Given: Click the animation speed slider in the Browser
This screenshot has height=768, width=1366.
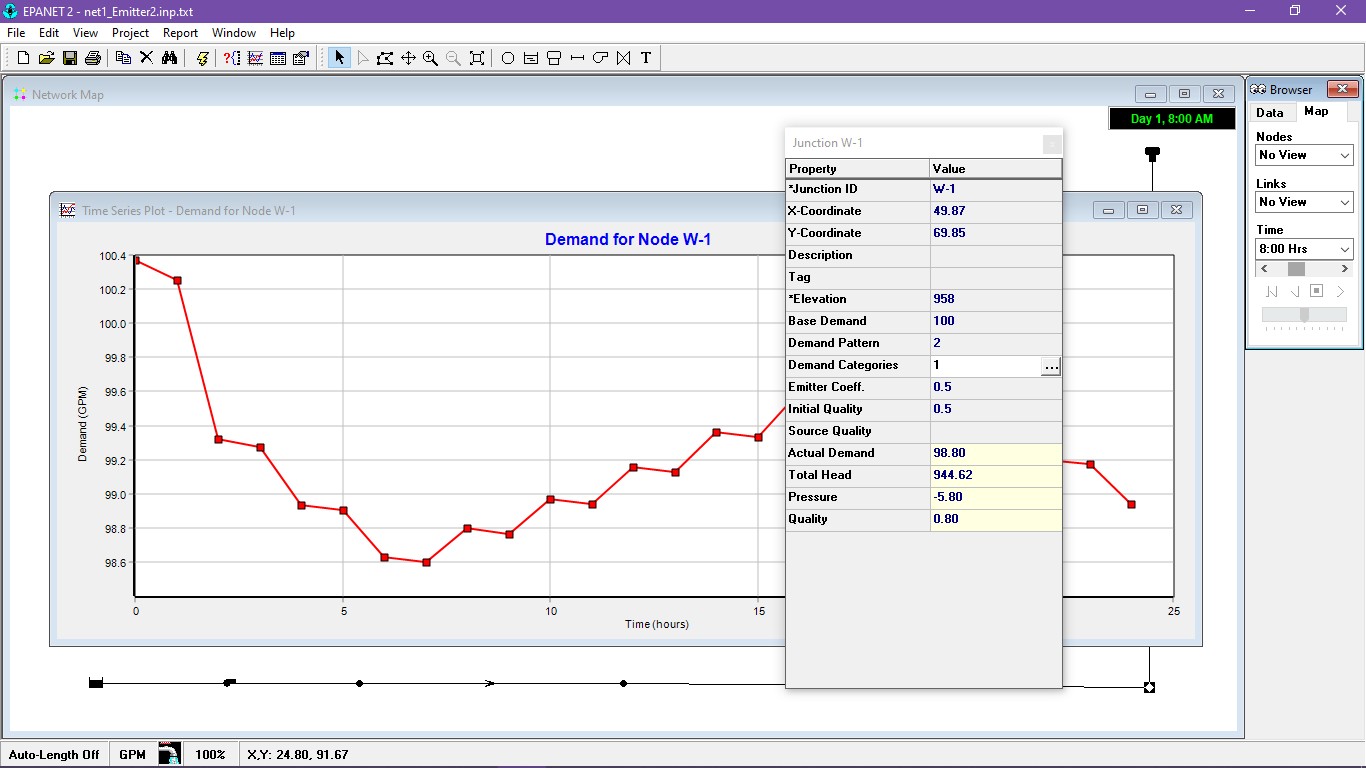Looking at the screenshot, I should pyautogui.click(x=1303, y=313).
